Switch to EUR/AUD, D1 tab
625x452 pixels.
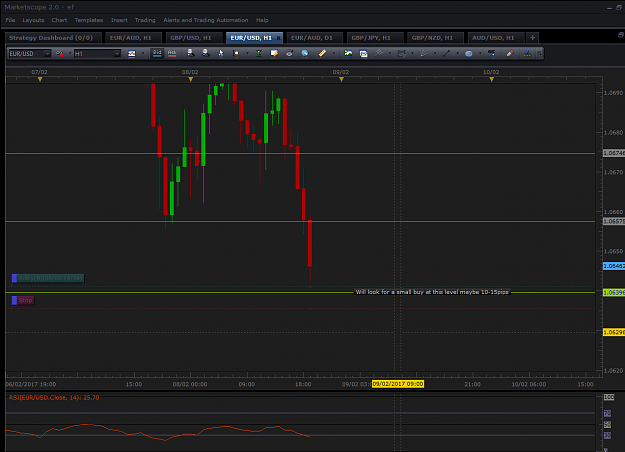pos(314,37)
